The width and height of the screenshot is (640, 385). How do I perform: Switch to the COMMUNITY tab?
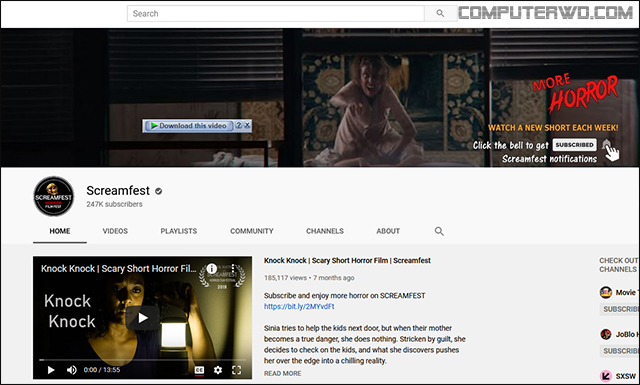click(252, 231)
